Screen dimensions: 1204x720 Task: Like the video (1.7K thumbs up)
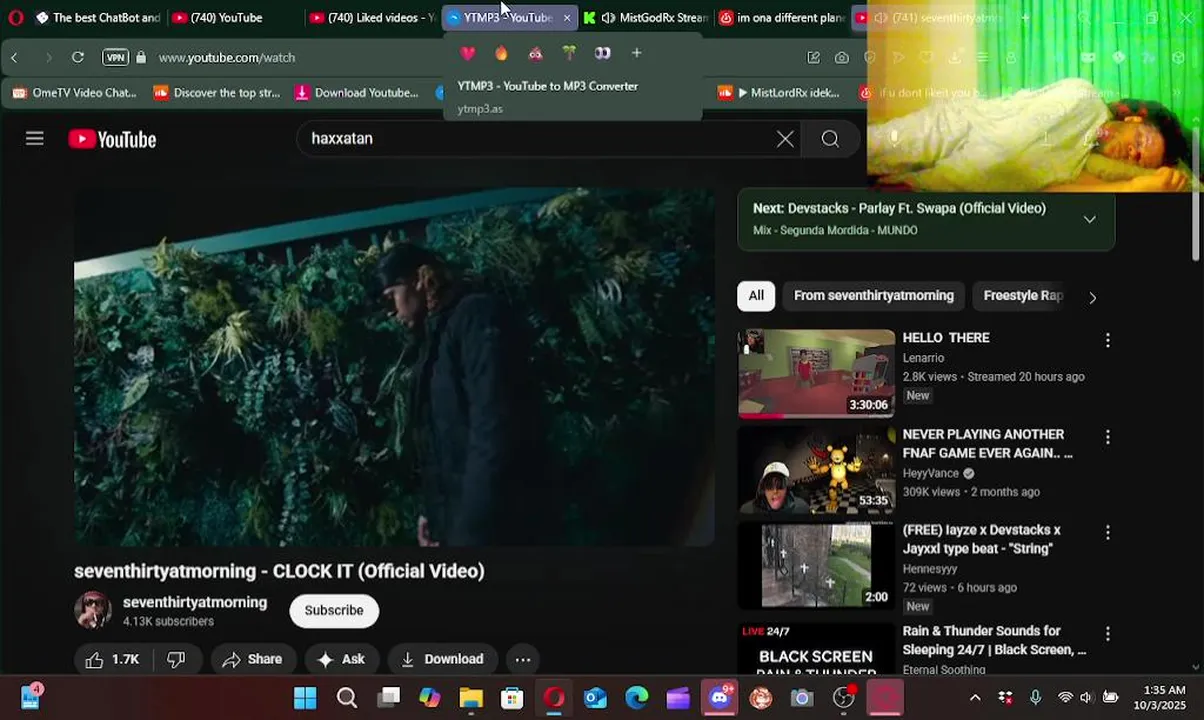[x=111, y=659]
